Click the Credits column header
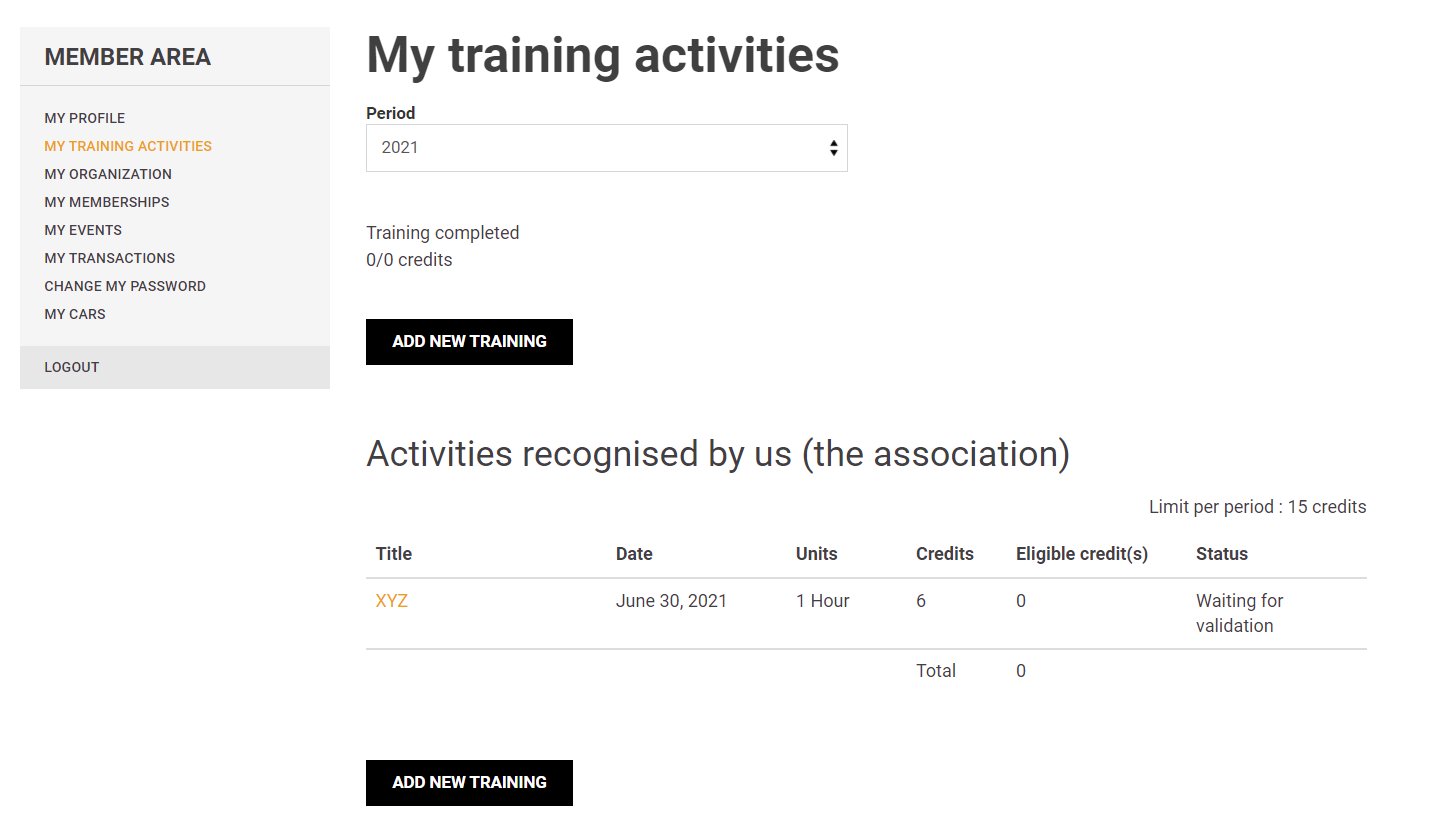This screenshot has width=1431, height=833. click(x=945, y=554)
